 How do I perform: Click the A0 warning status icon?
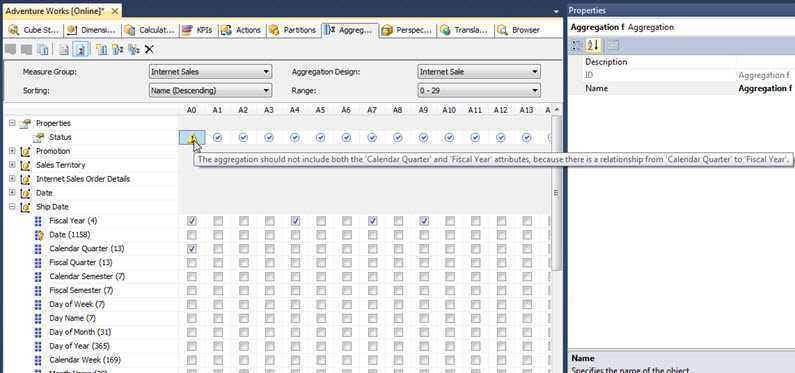tap(192, 137)
